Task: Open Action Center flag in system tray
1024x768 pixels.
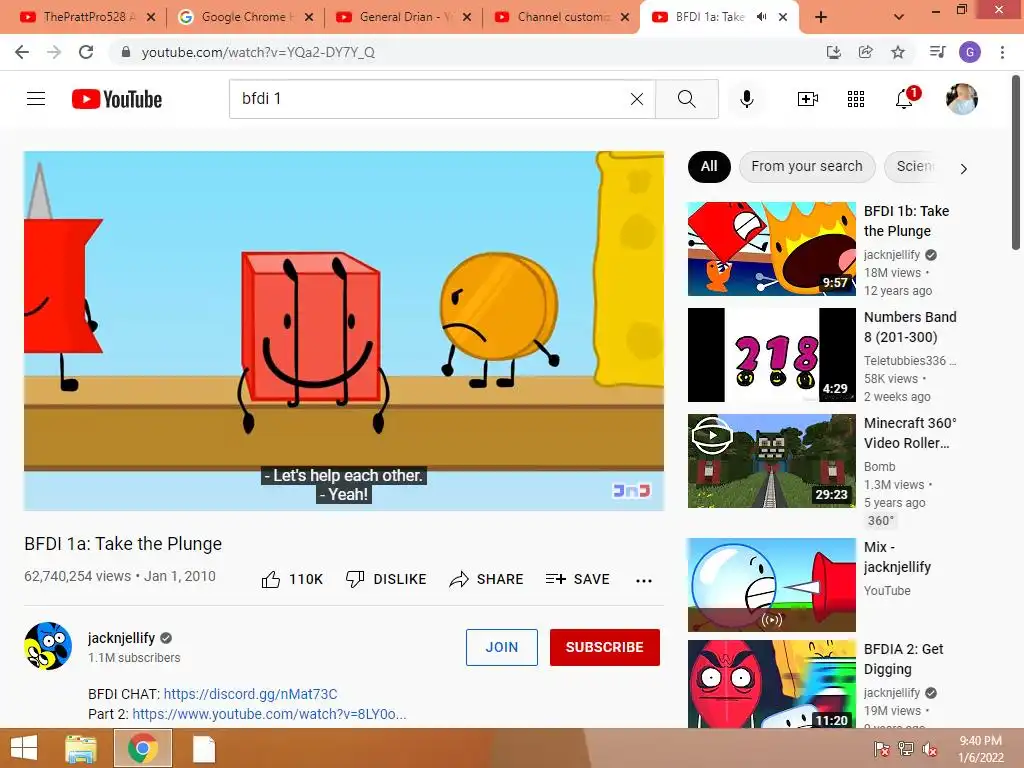Action: click(882, 749)
